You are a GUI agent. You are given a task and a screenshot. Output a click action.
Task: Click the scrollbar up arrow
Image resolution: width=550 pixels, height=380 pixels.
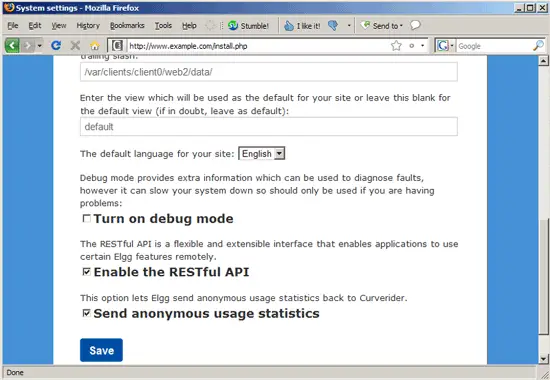543,61
